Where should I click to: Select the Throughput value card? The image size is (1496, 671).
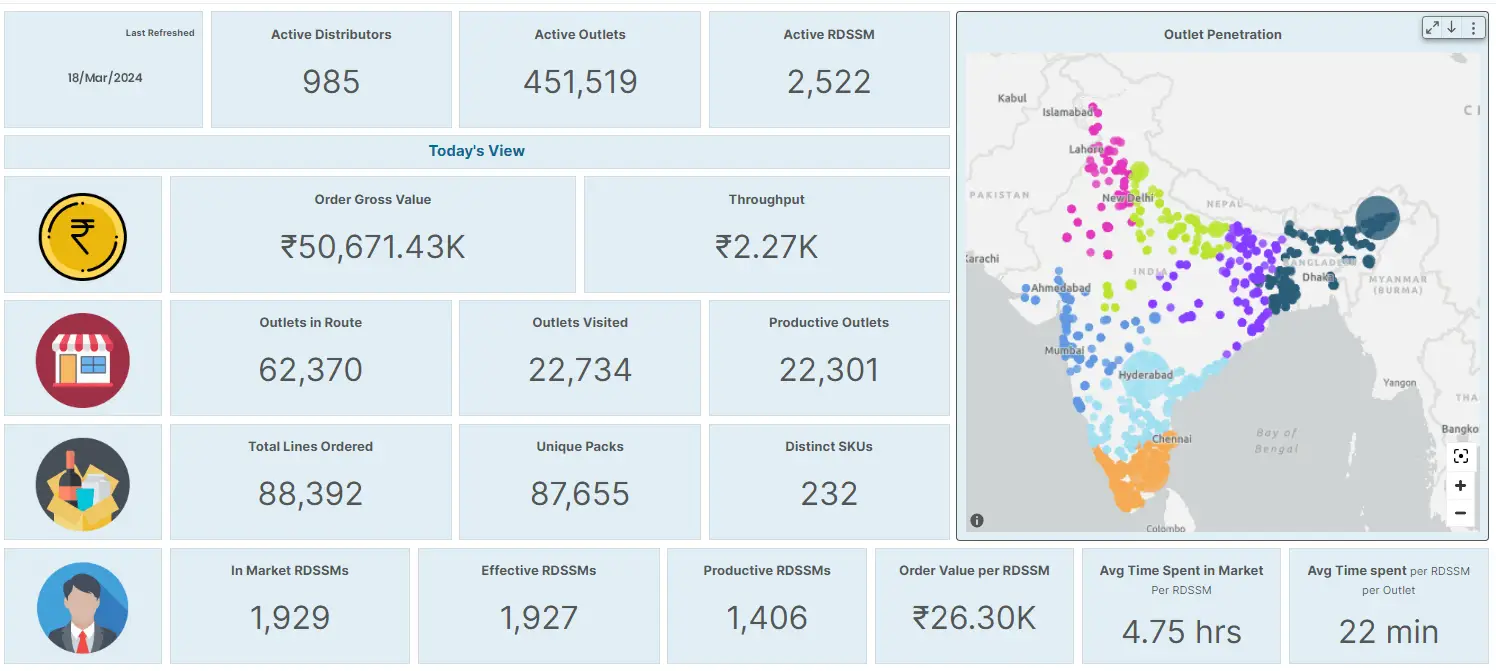tap(767, 235)
